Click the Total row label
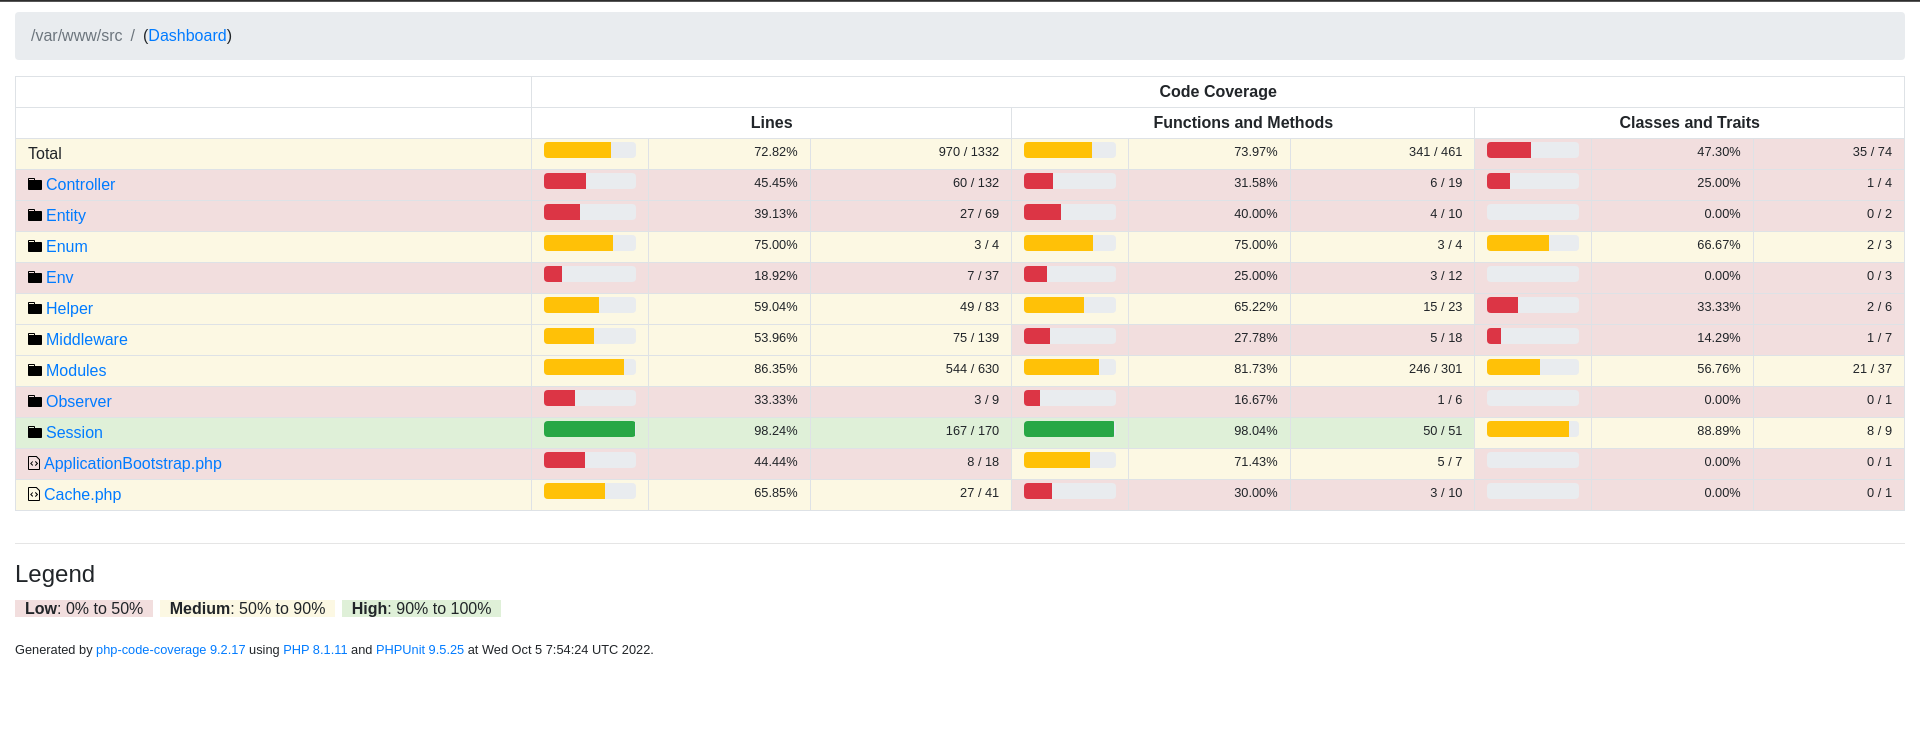This screenshot has height=756, width=1920. pyautogui.click(x=45, y=154)
